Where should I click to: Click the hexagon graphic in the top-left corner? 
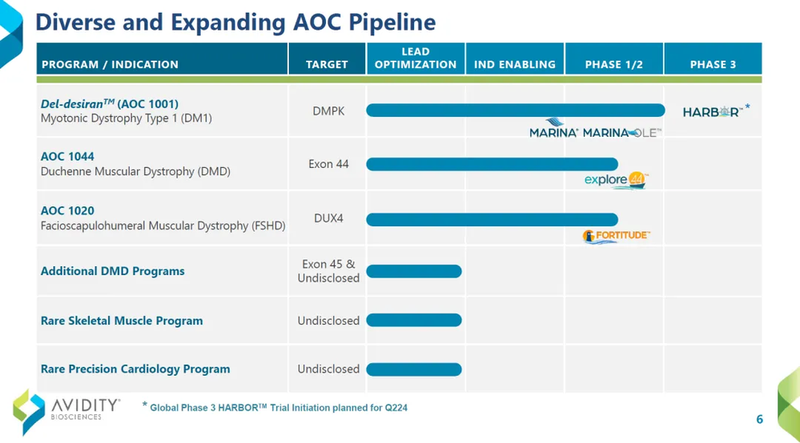coord(12,30)
